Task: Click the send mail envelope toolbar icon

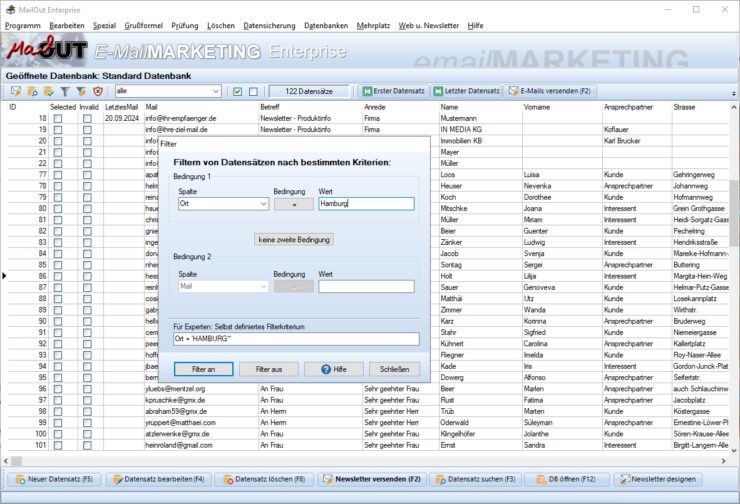Action: 16,91
